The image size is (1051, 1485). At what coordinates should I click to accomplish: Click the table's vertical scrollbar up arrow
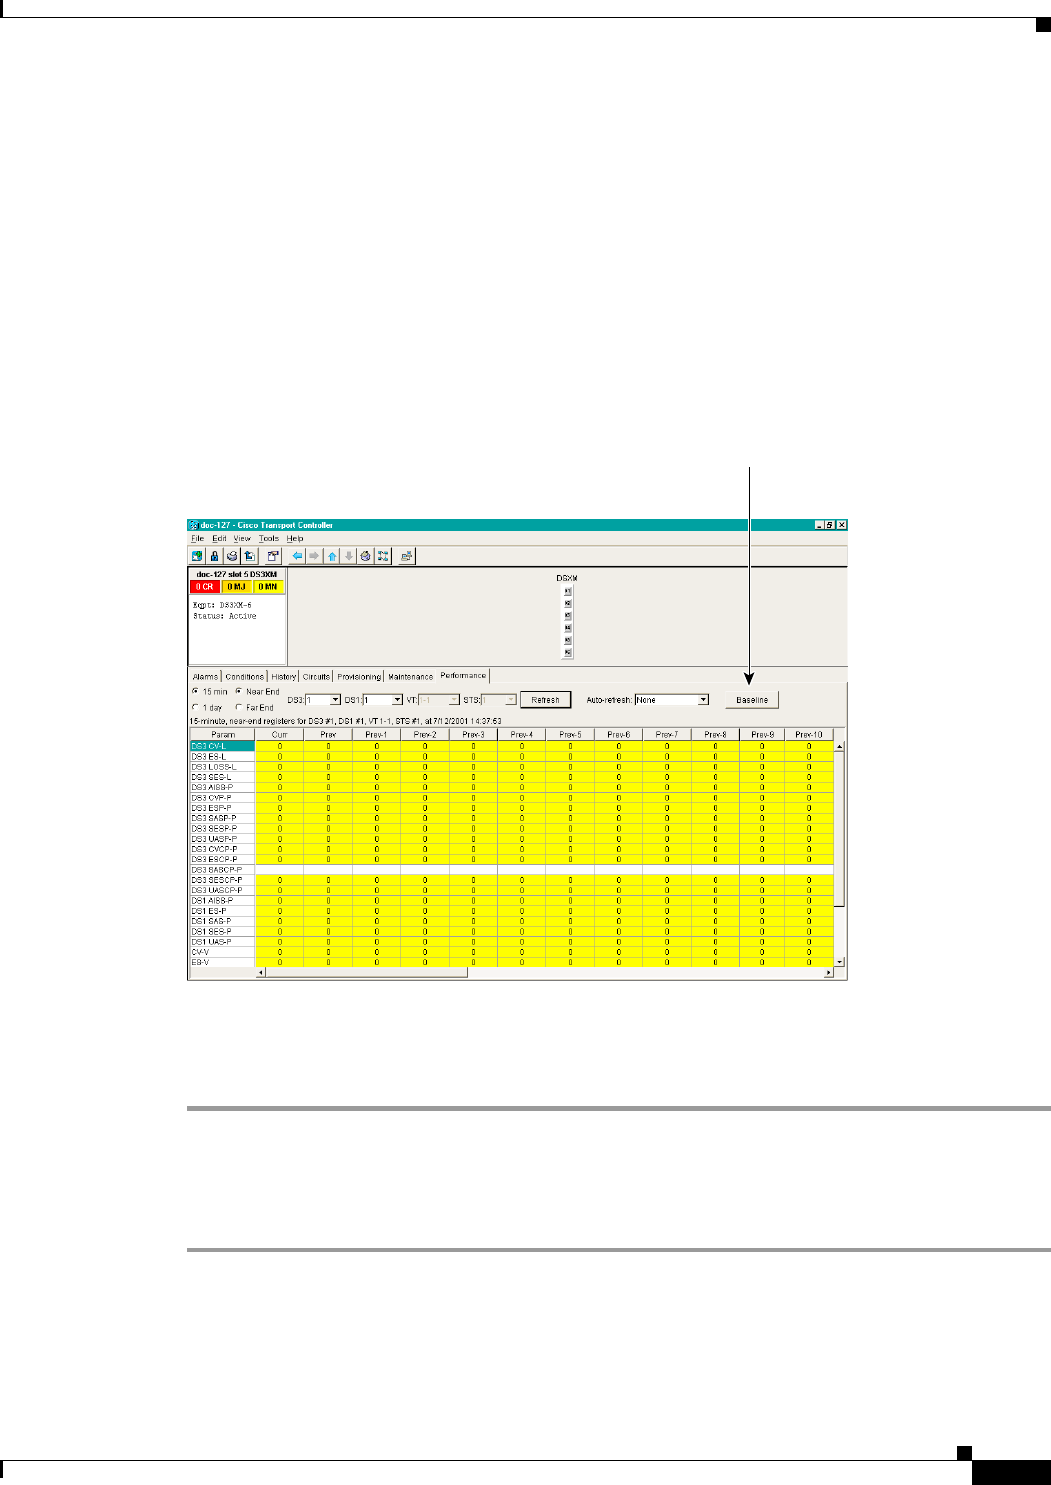click(x=840, y=746)
